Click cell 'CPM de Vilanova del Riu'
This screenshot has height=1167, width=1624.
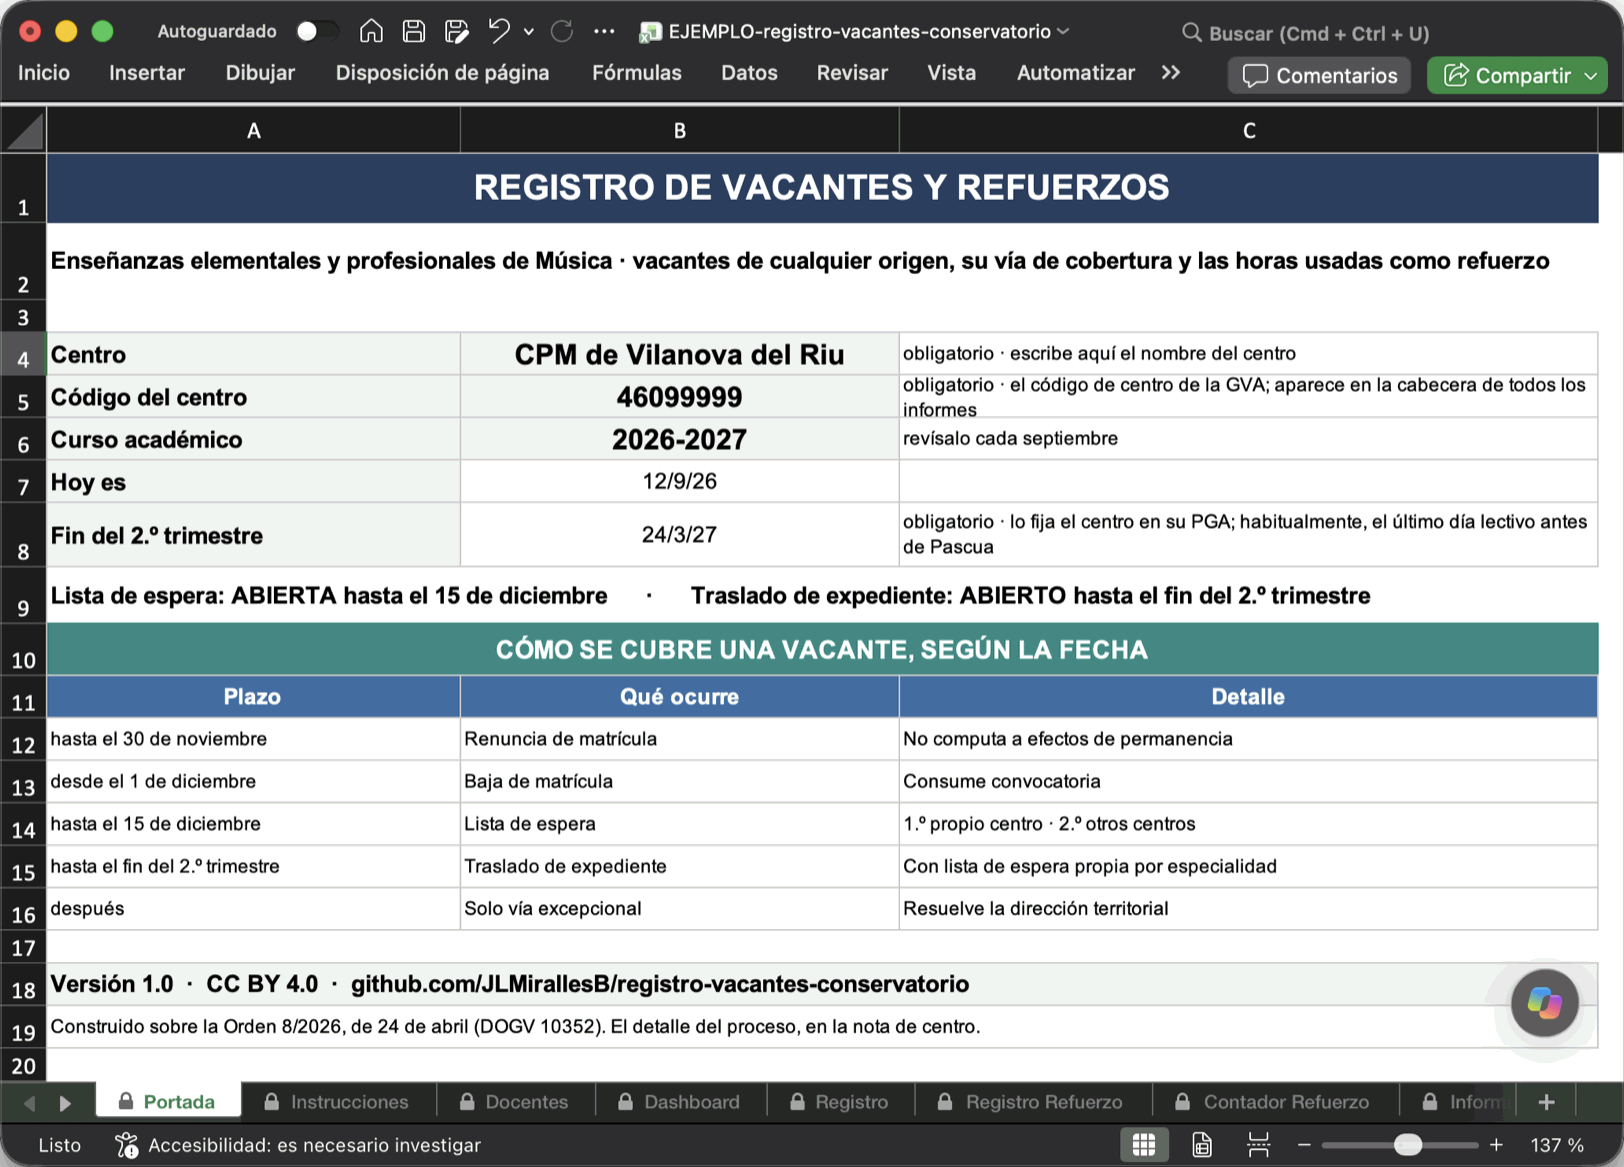tap(679, 354)
